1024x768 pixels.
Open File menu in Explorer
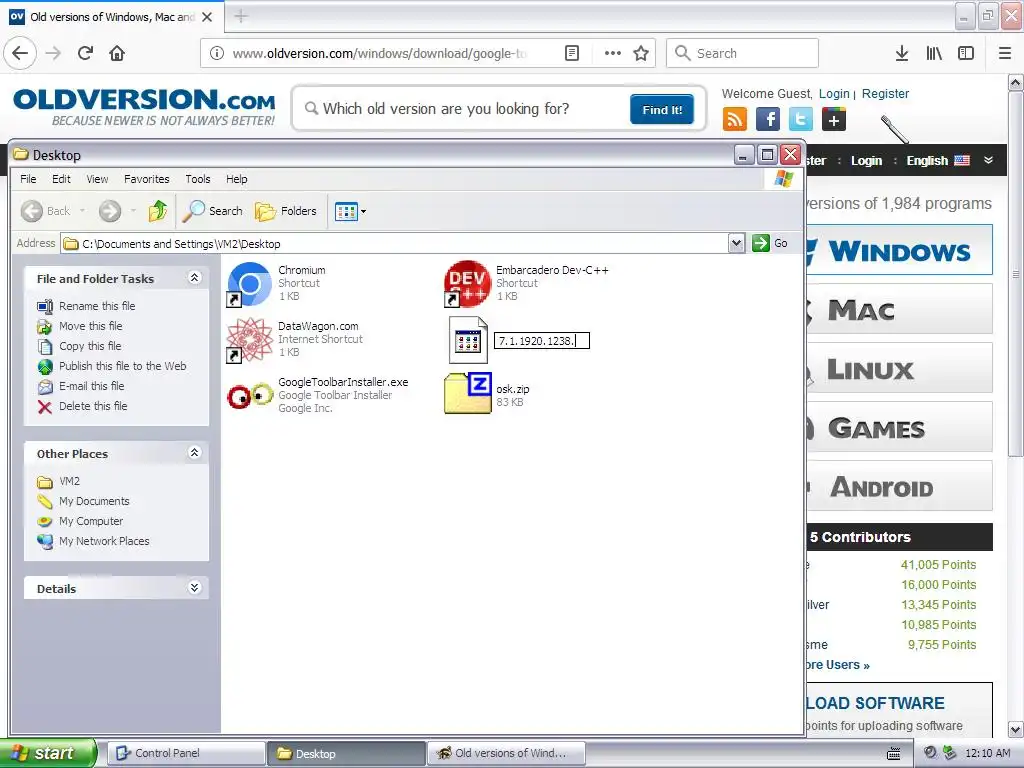pos(28,179)
